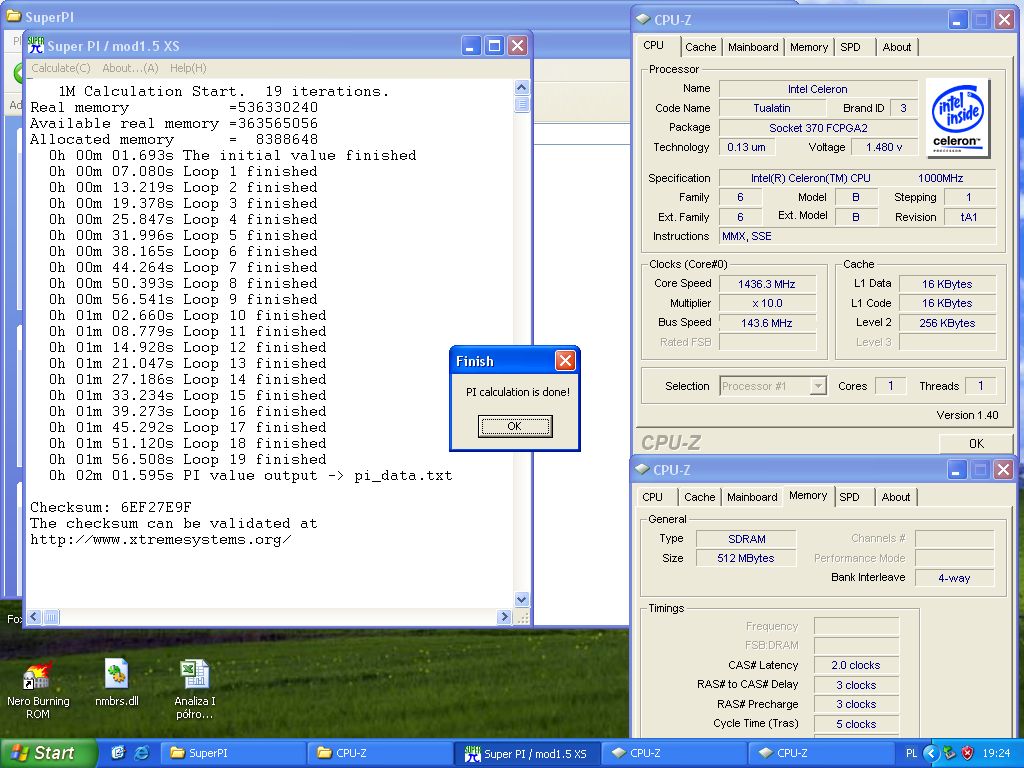This screenshot has width=1024, height=768.
Task: Click Core Speed value 1436.3 MHz
Action: (767, 284)
